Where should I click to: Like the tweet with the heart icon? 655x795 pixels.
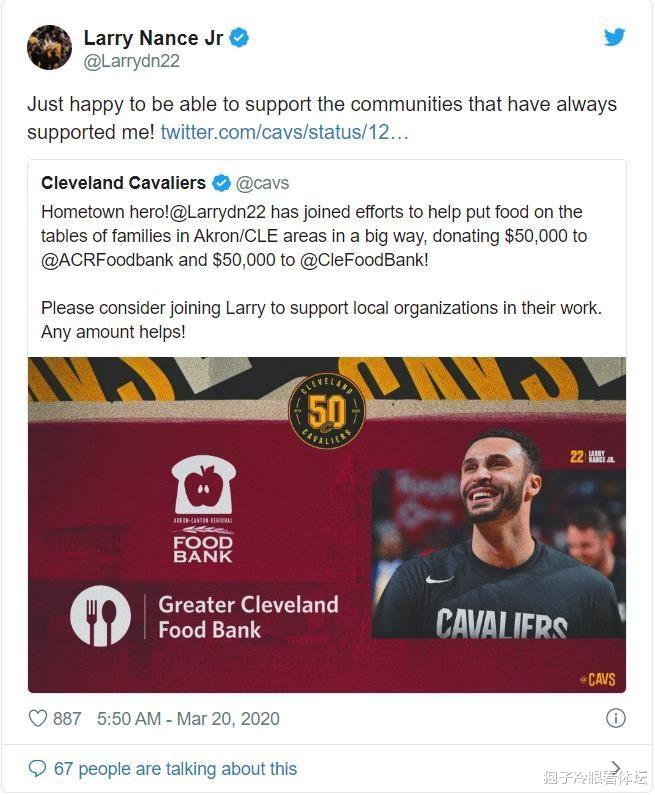[38, 718]
